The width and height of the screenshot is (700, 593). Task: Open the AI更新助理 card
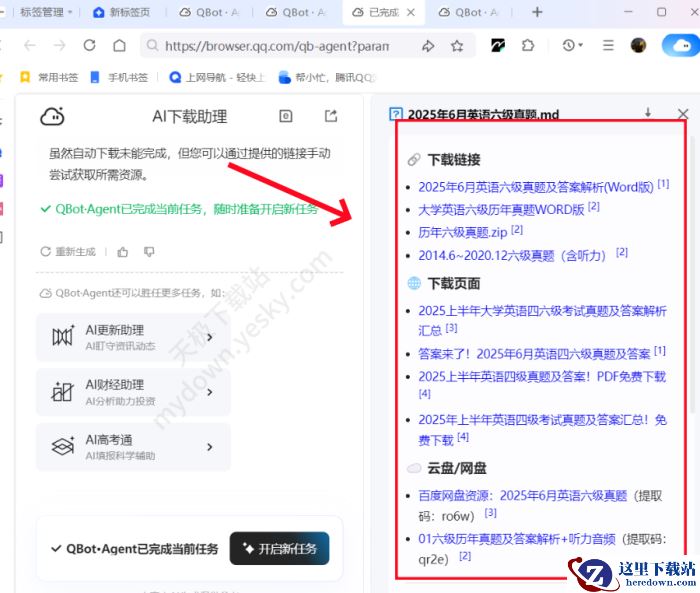(x=133, y=337)
